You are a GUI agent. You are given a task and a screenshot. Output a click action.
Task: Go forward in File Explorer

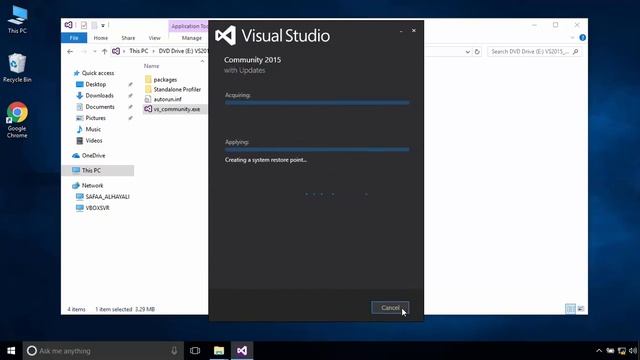pos(83,51)
